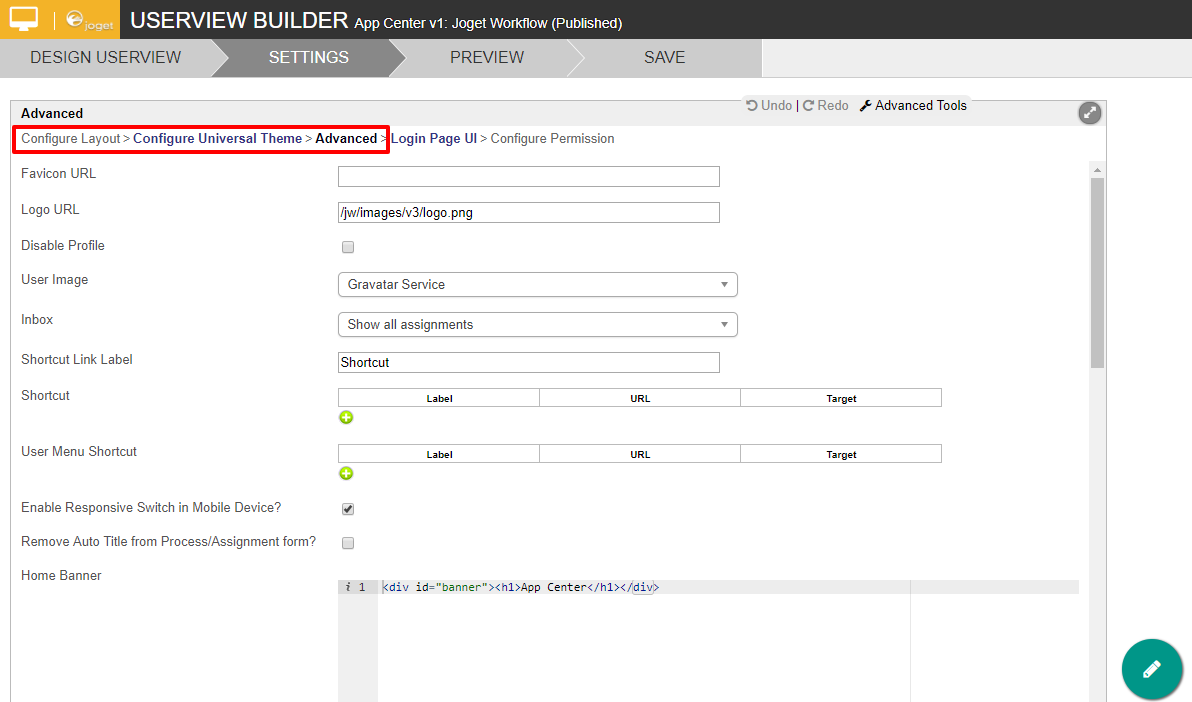Go to the Preview tab

pyautogui.click(x=486, y=58)
